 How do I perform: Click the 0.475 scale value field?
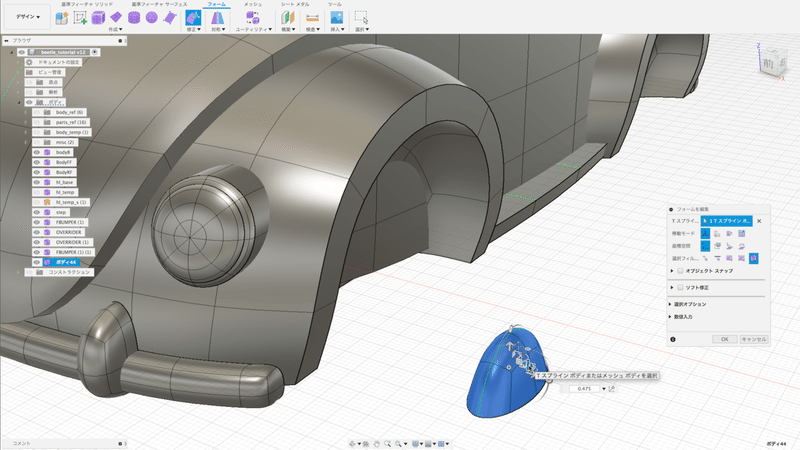(x=584, y=389)
